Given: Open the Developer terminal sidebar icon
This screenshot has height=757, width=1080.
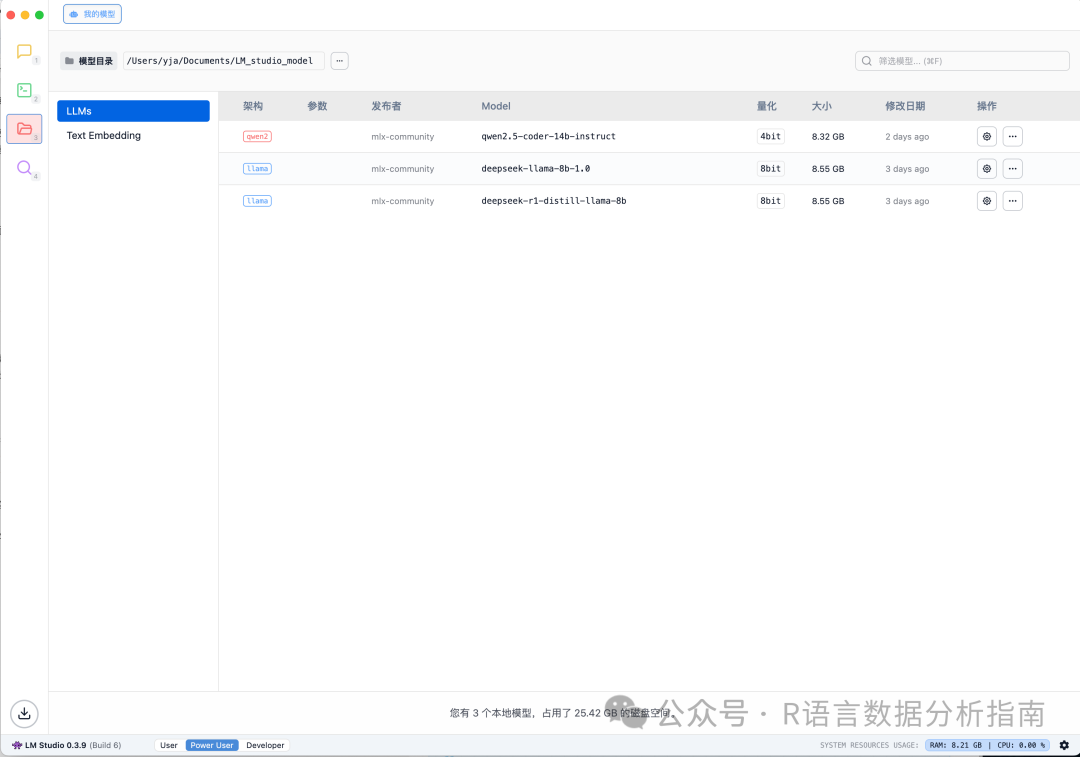Looking at the screenshot, I should click(24, 90).
